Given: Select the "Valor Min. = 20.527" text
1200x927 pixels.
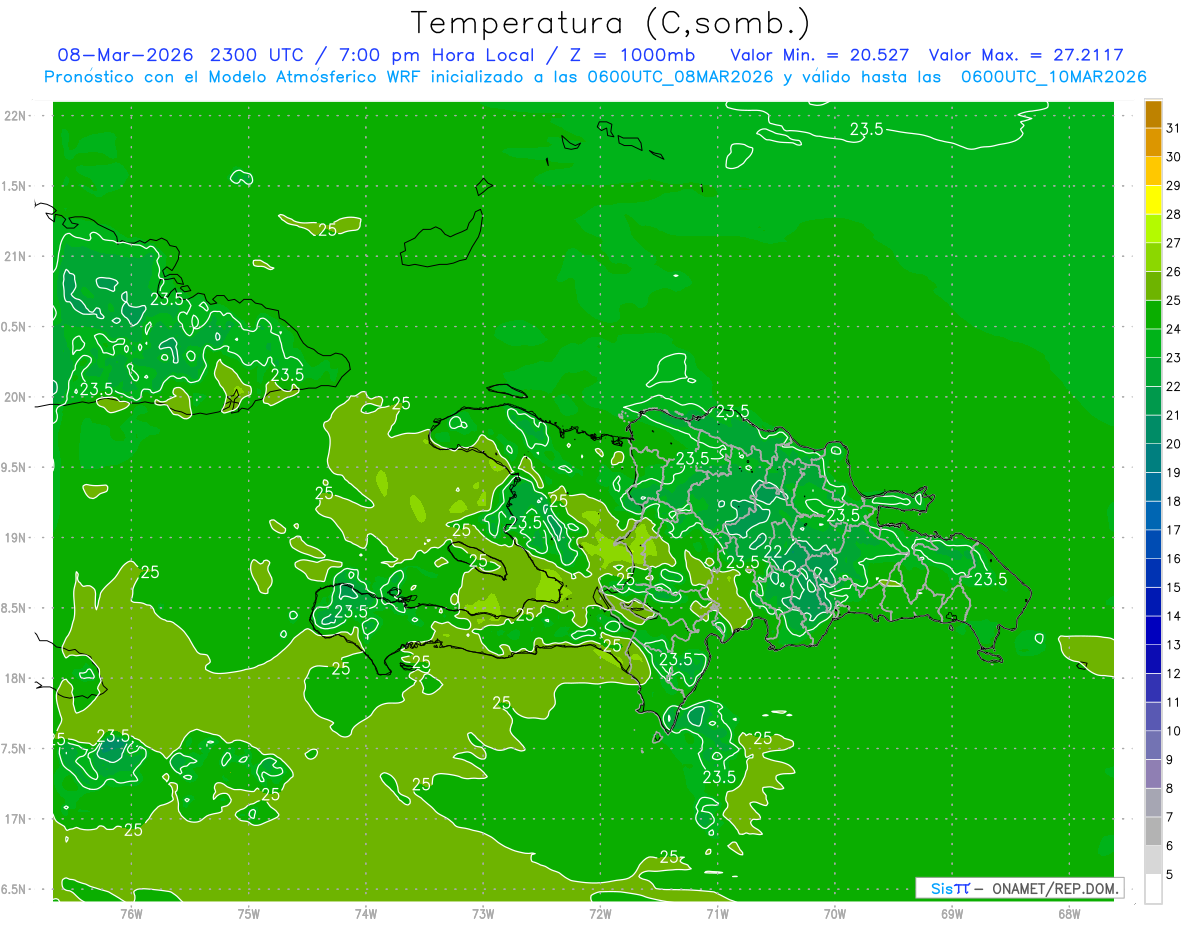Looking at the screenshot, I should [819, 55].
